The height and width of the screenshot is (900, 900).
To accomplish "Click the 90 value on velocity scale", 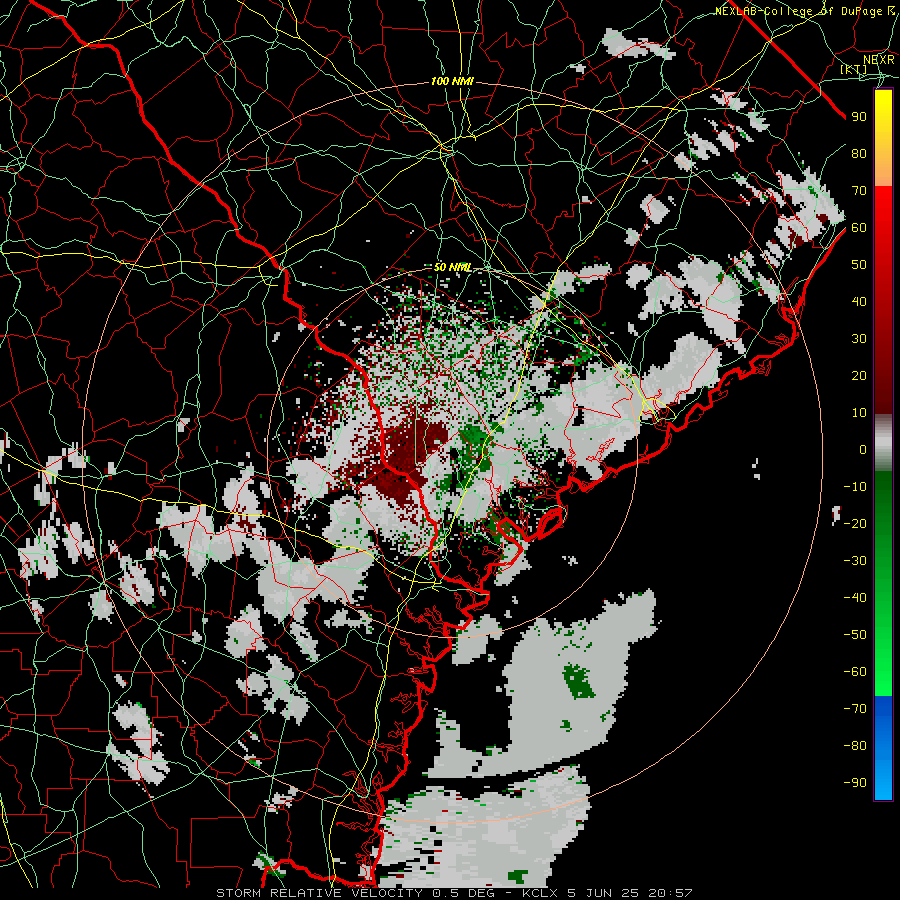I will [859, 117].
